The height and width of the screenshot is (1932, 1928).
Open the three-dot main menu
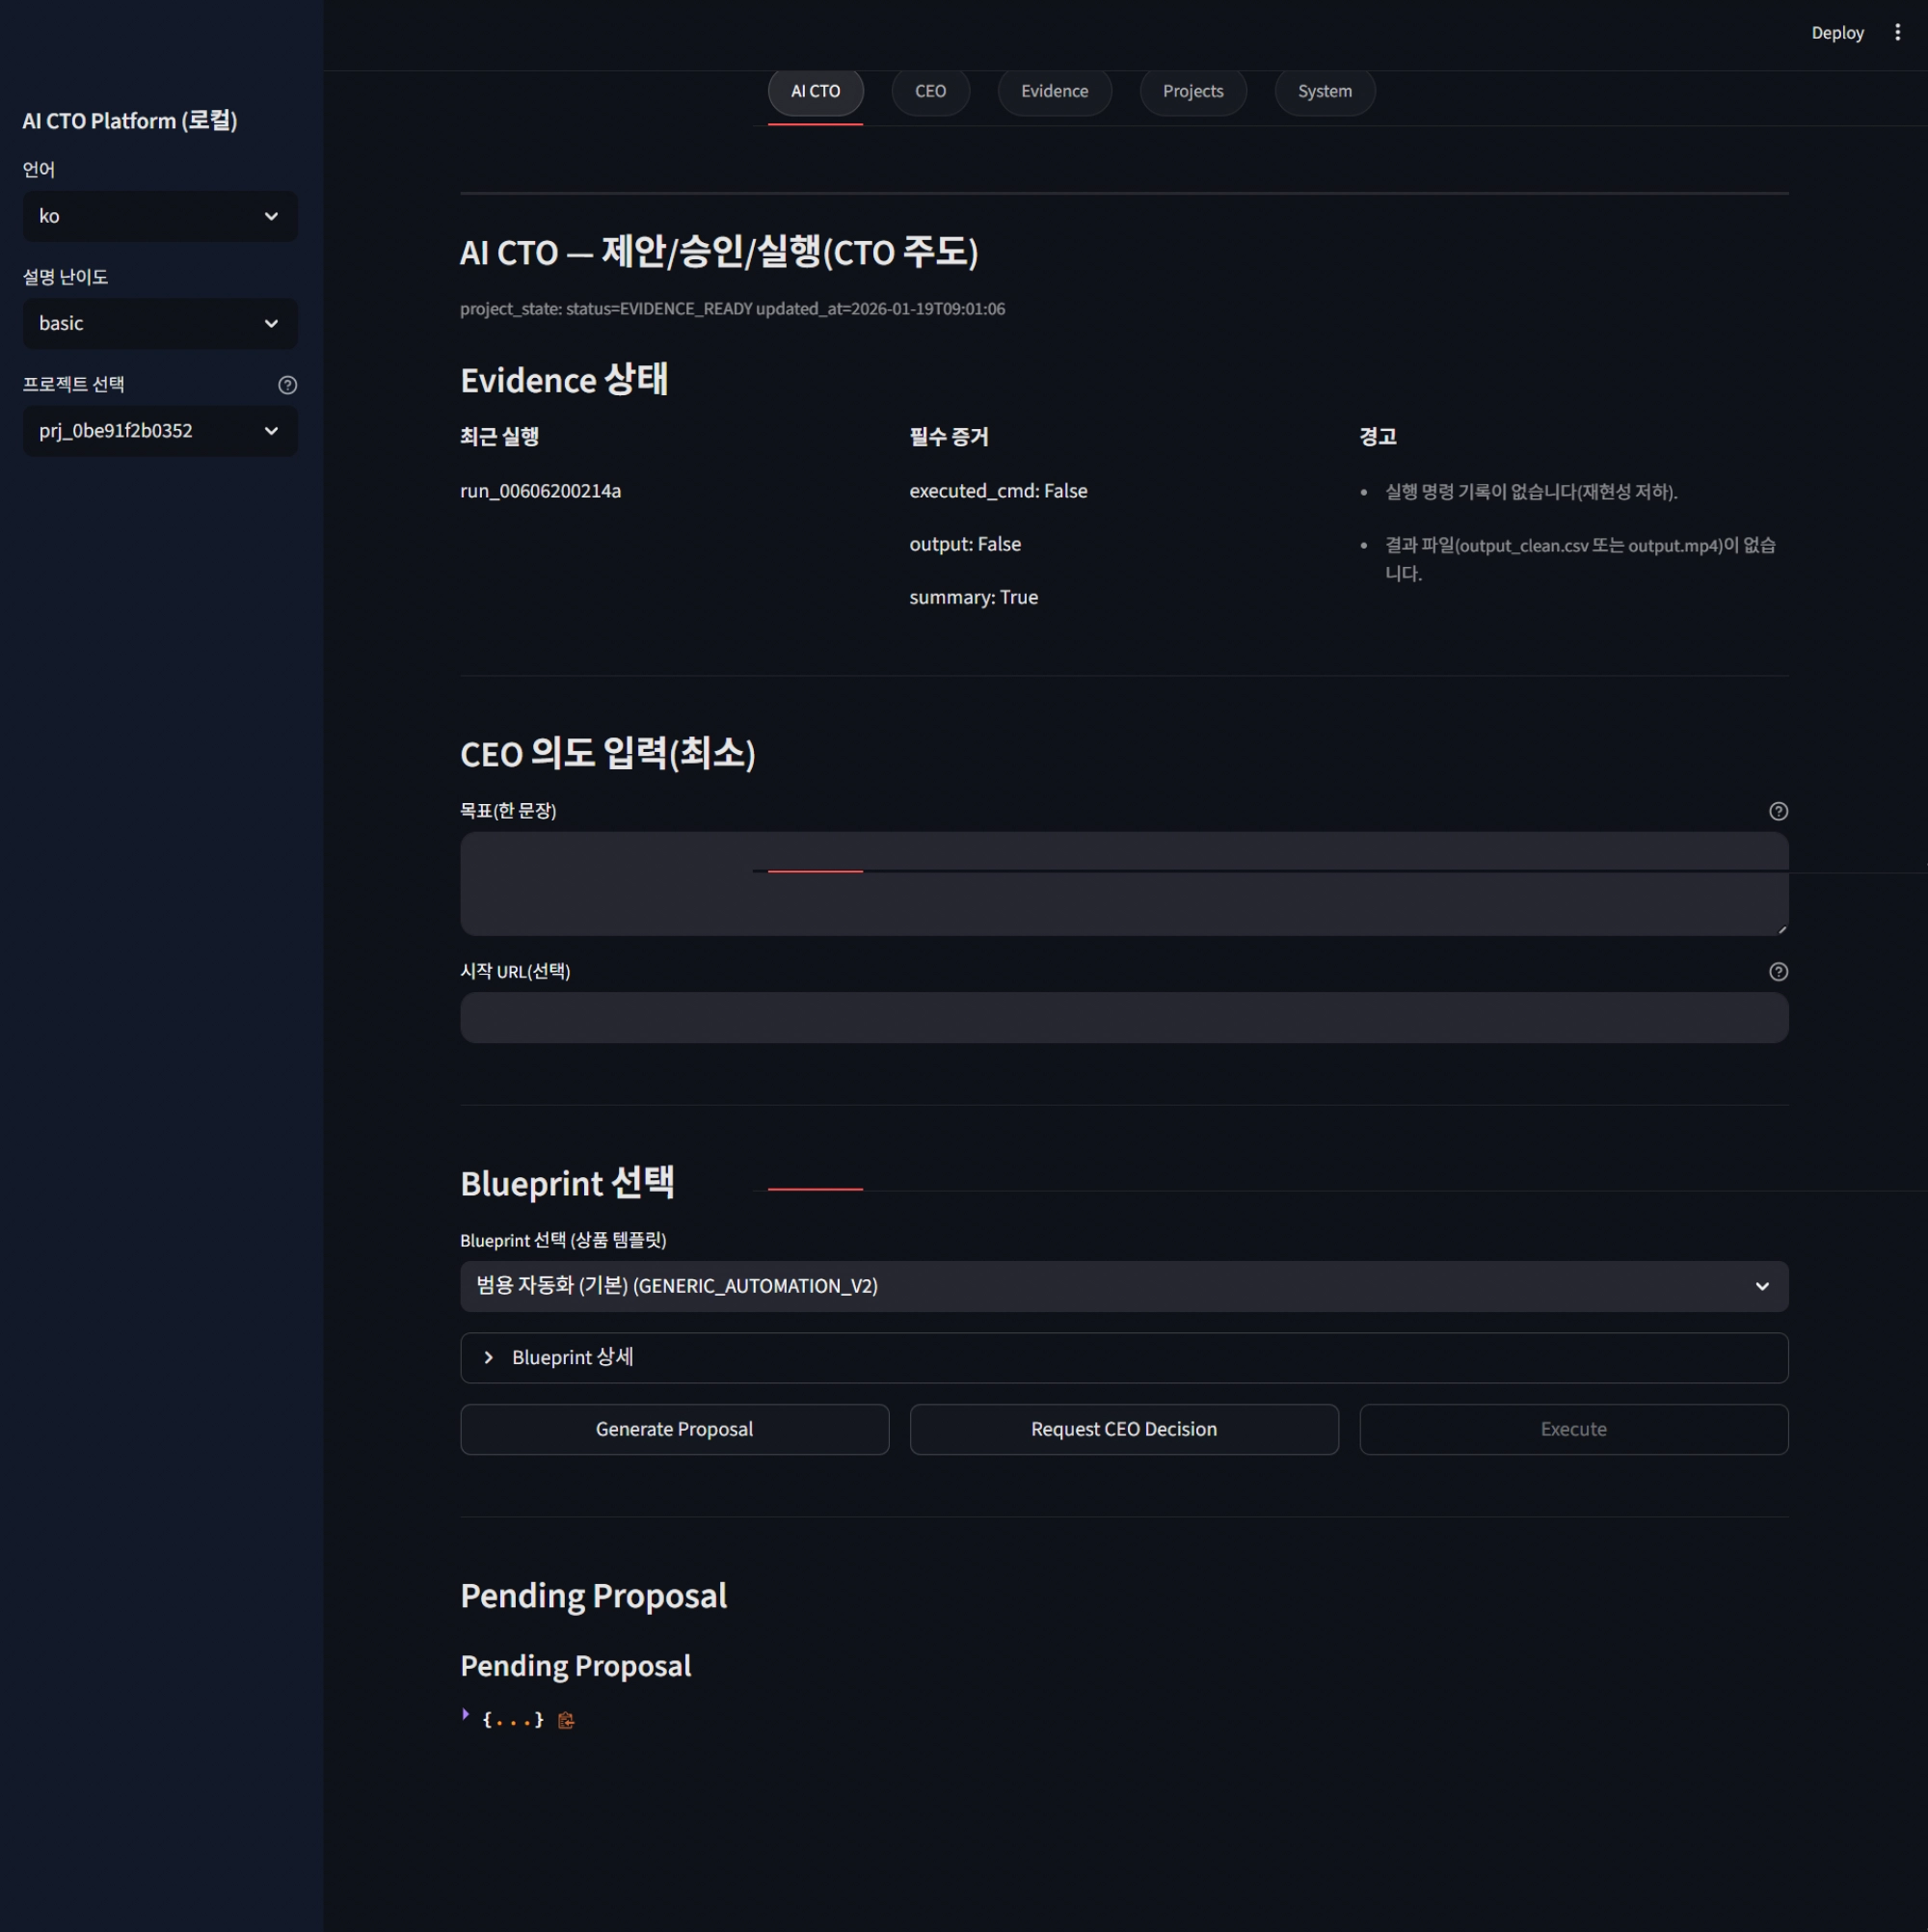click(1897, 33)
